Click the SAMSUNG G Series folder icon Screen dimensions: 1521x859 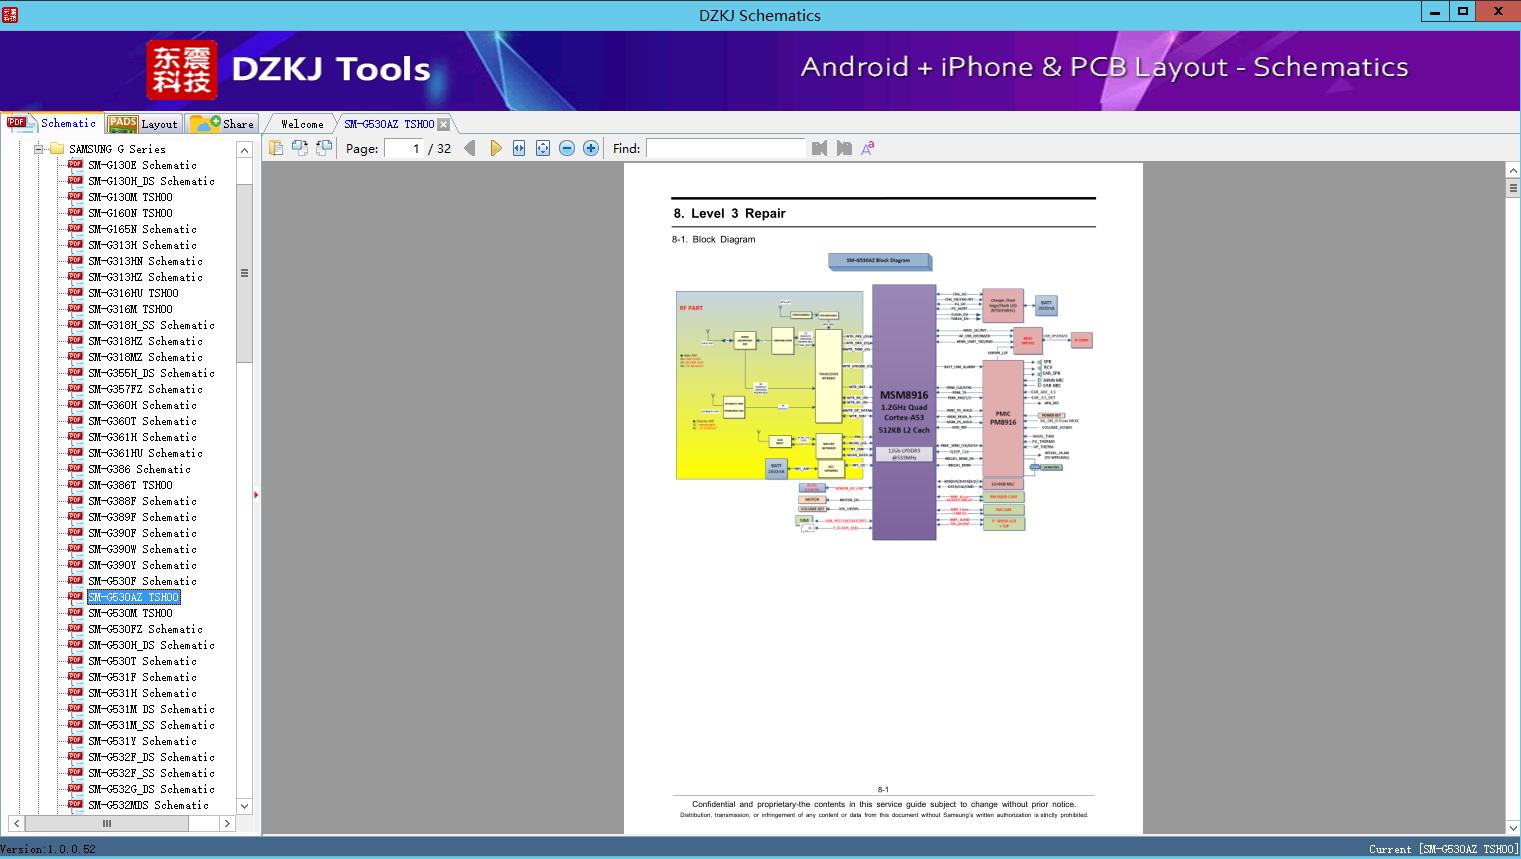[x=56, y=149]
